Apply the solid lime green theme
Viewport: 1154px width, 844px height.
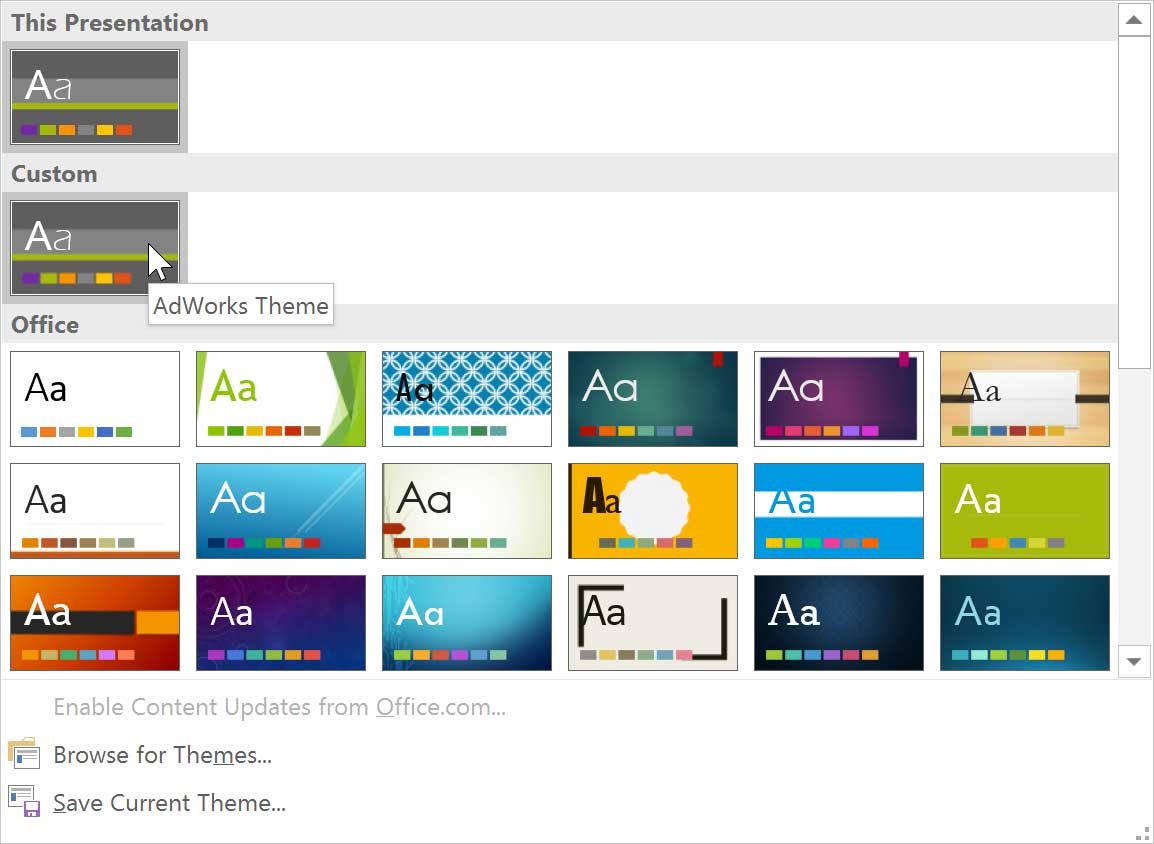point(1025,510)
